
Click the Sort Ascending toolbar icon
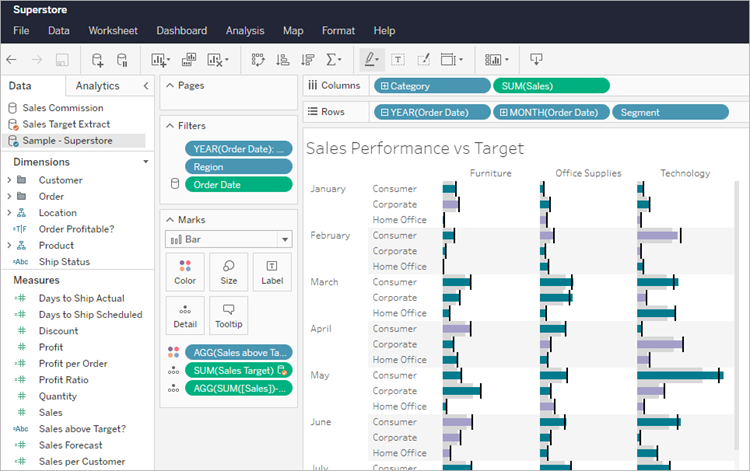tap(283, 60)
